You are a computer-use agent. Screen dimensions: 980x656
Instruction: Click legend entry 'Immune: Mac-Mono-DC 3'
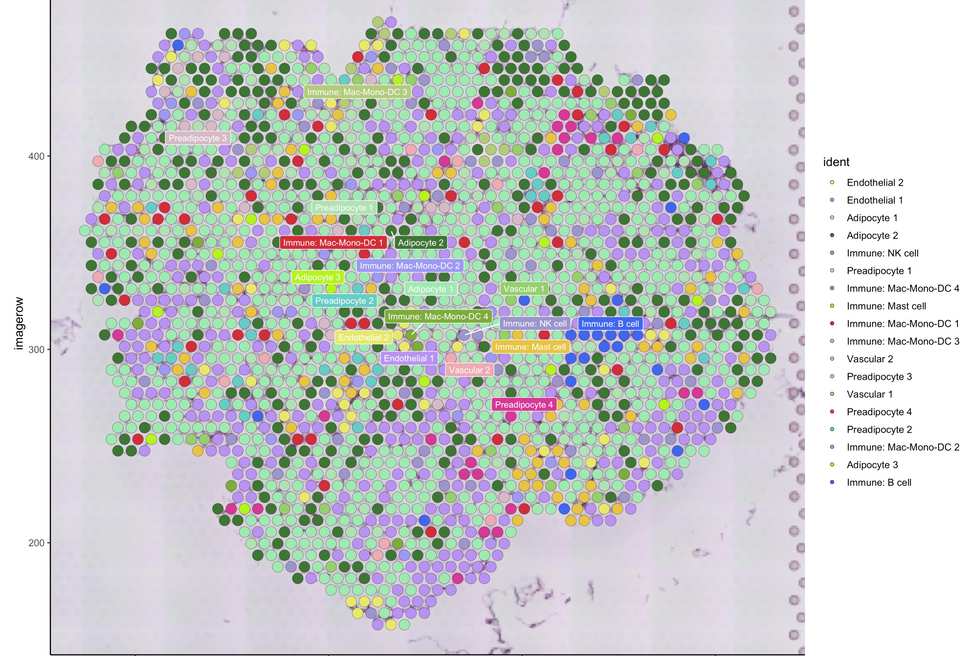pos(902,341)
